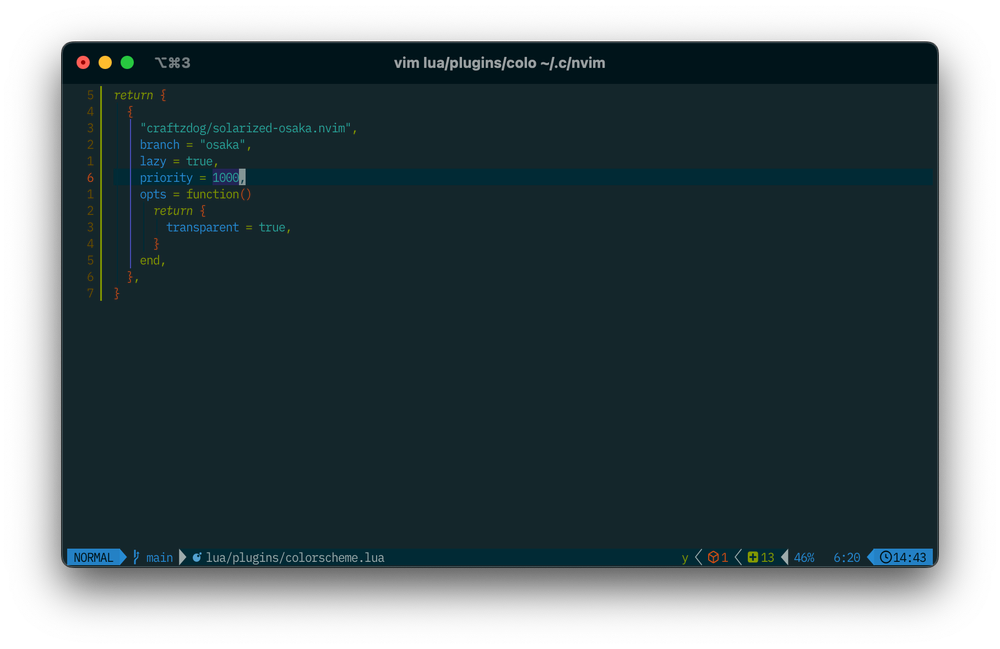Click the Lua file icon in statusline
1000x649 pixels.
[197, 557]
